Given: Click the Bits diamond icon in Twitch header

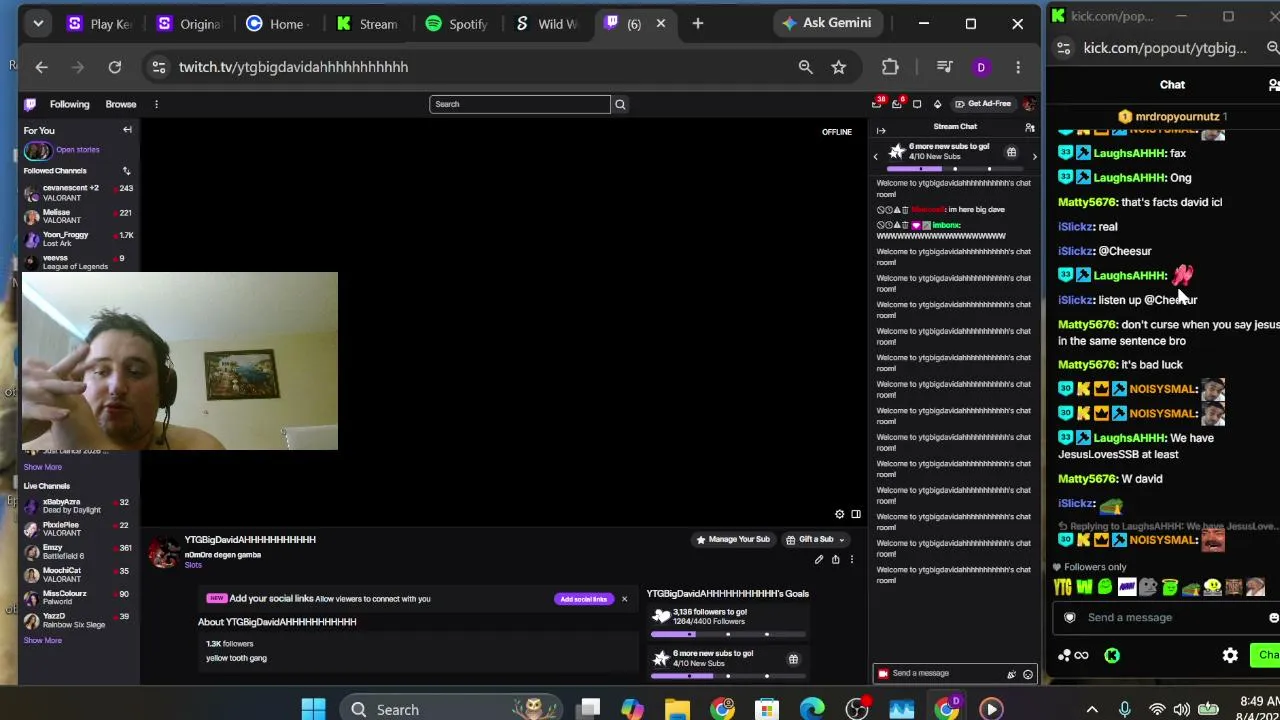Looking at the screenshot, I should pyautogui.click(x=937, y=104).
